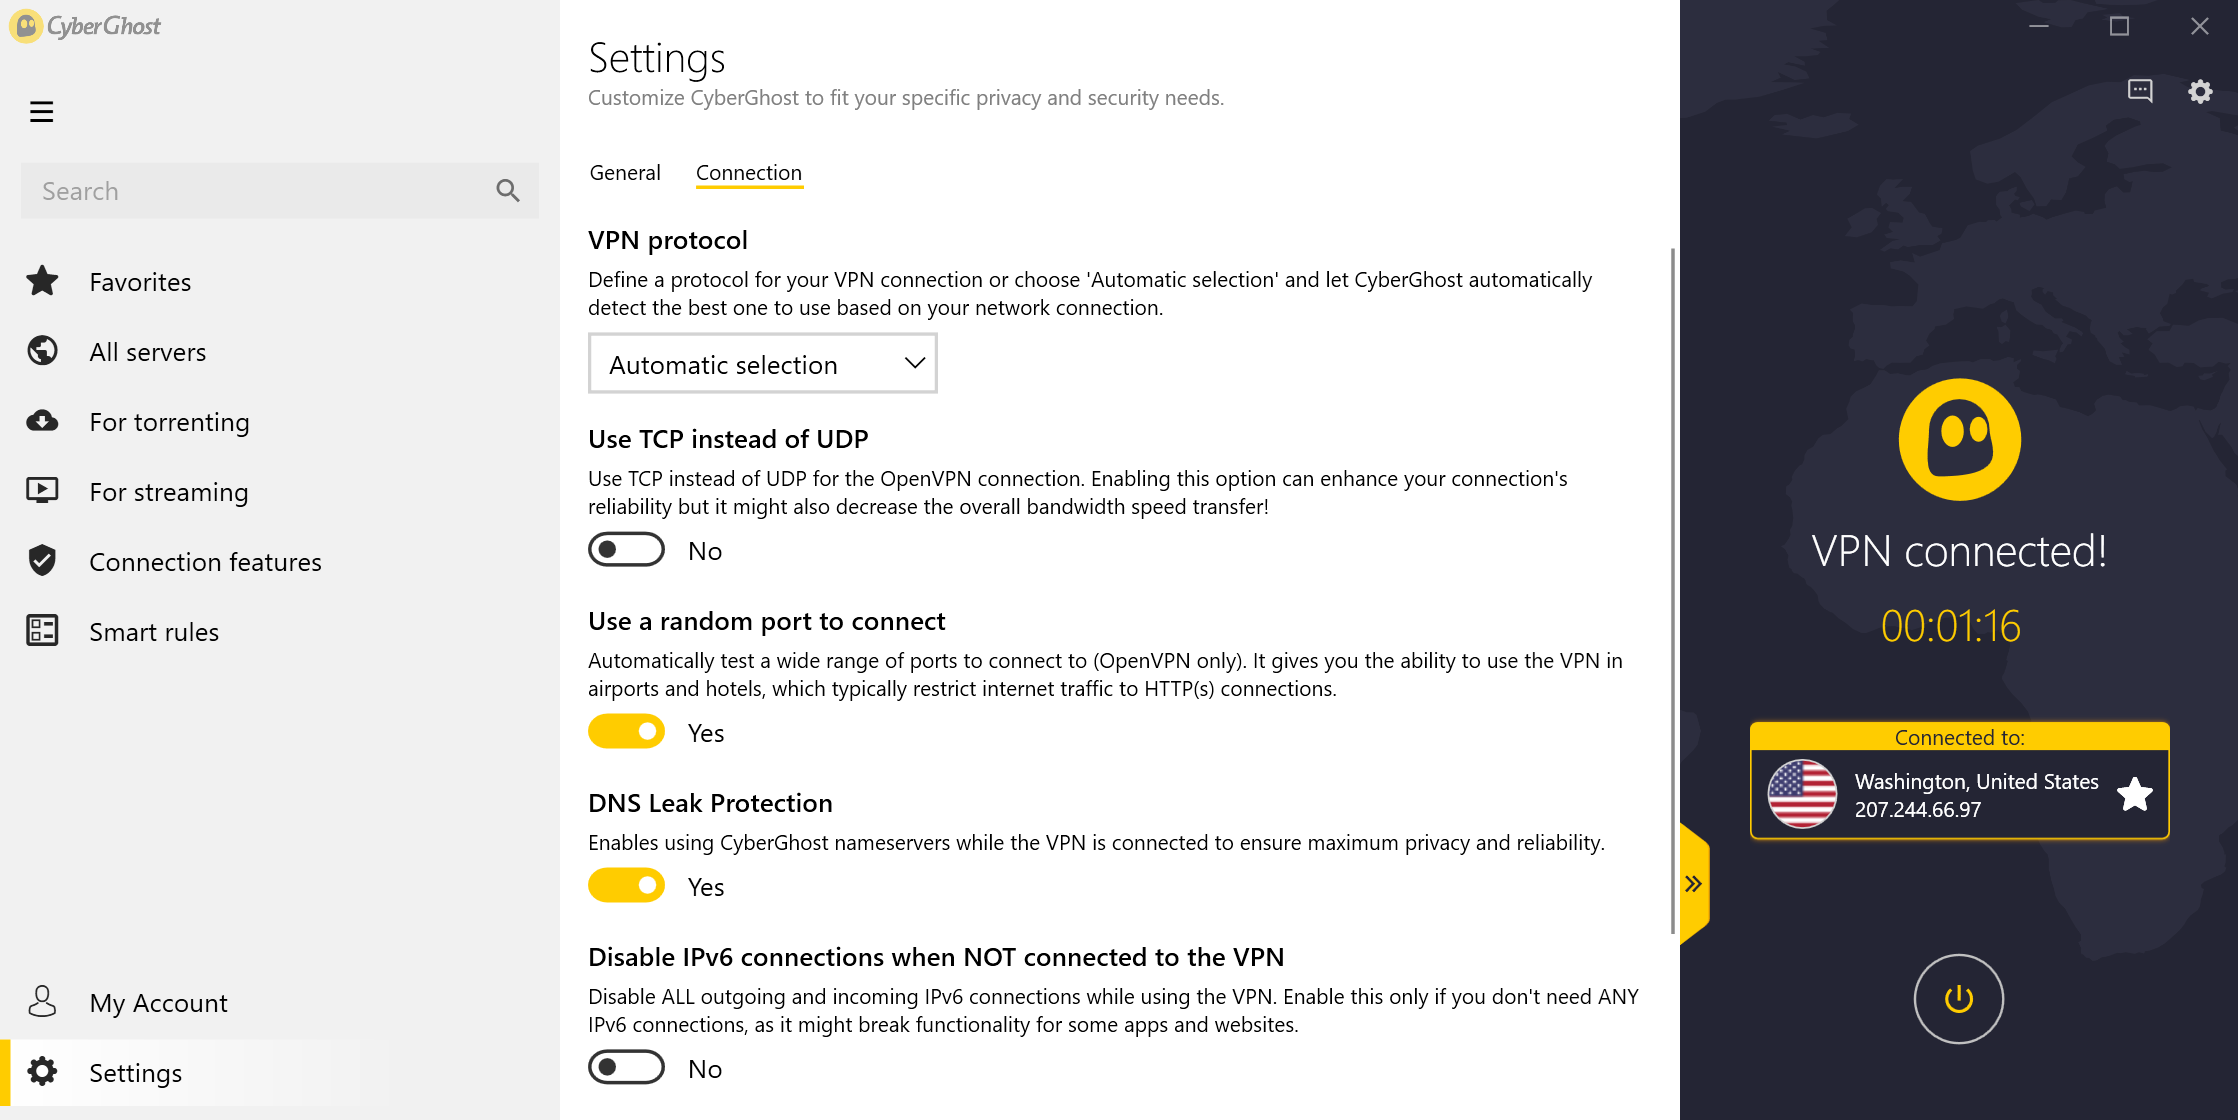This screenshot has width=2238, height=1120.
Task: Open Connection Features settings
Action: pyautogui.click(x=204, y=561)
